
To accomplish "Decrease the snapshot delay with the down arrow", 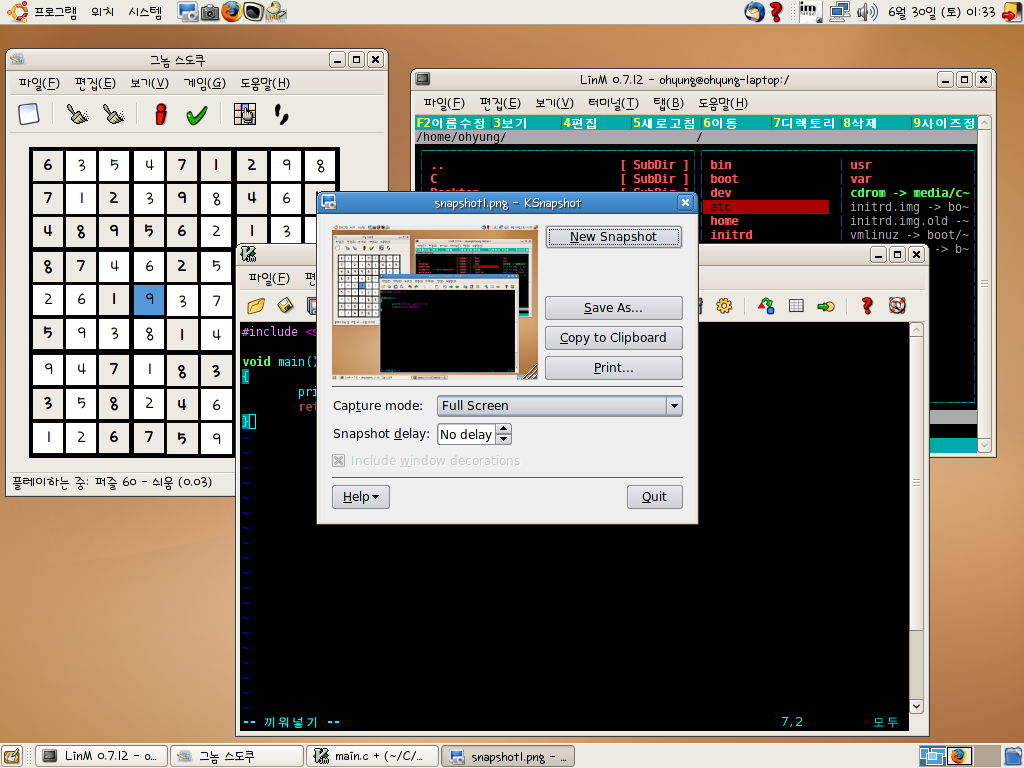I will coord(504,440).
